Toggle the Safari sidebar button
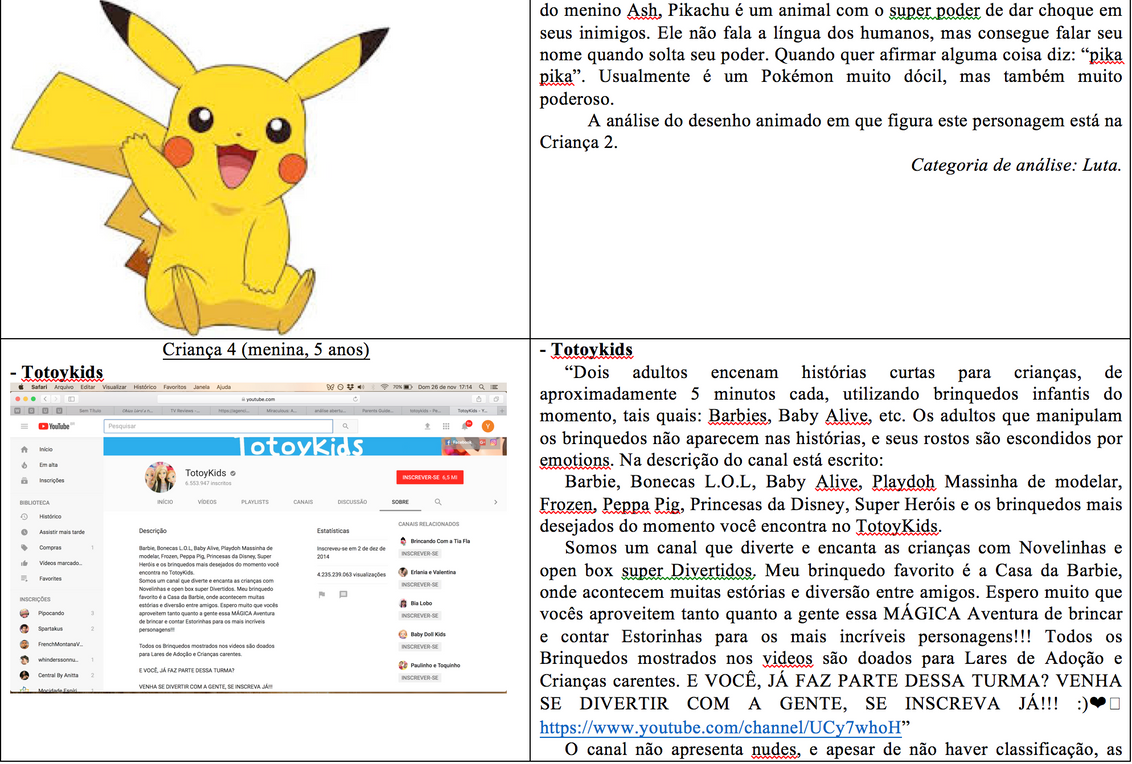Viewport: 1132px width, 764px height. [71, 399]
